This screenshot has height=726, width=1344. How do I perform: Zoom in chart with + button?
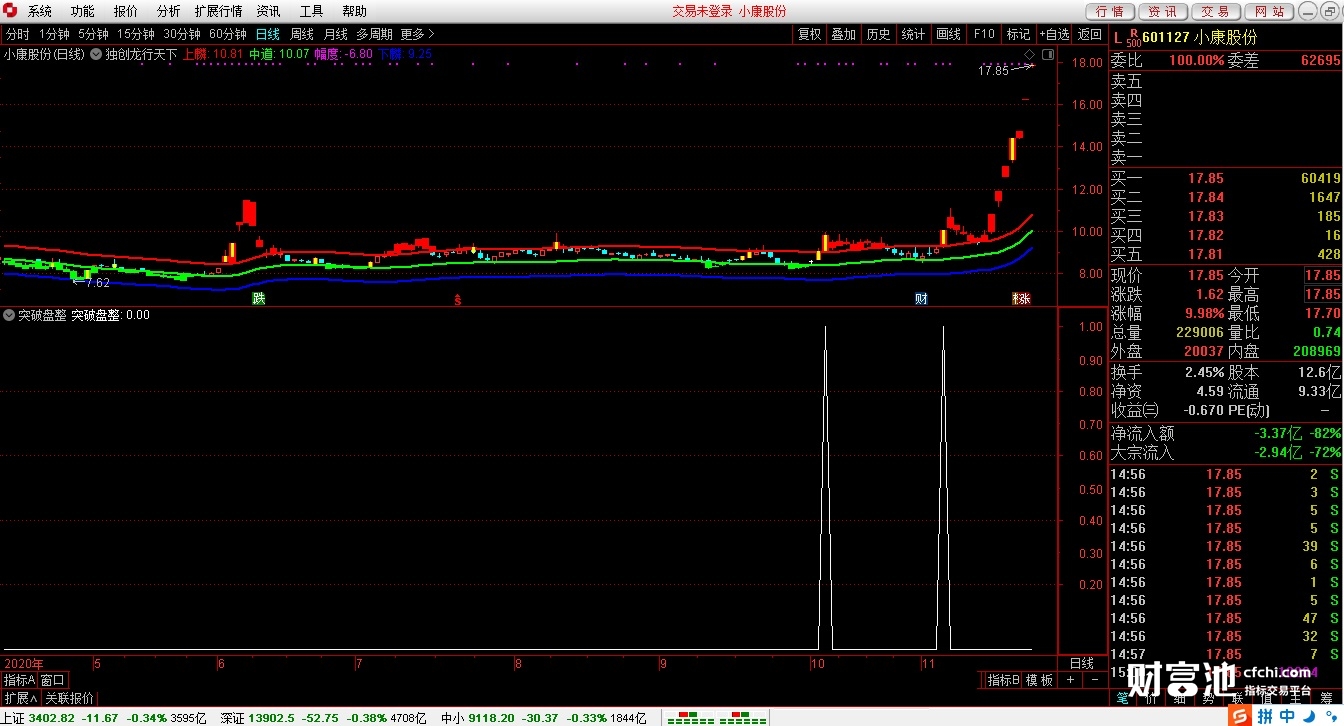(1070, 680)
